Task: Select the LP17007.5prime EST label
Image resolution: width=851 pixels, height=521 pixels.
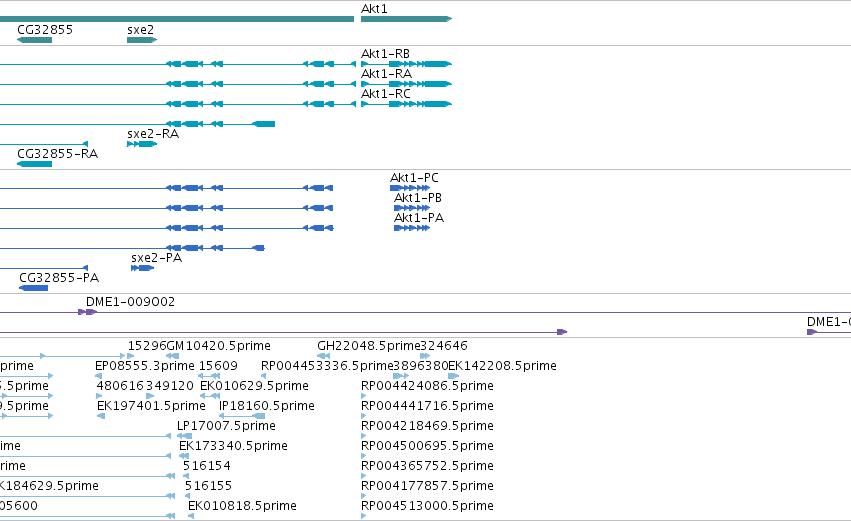Action: point(226,427)
